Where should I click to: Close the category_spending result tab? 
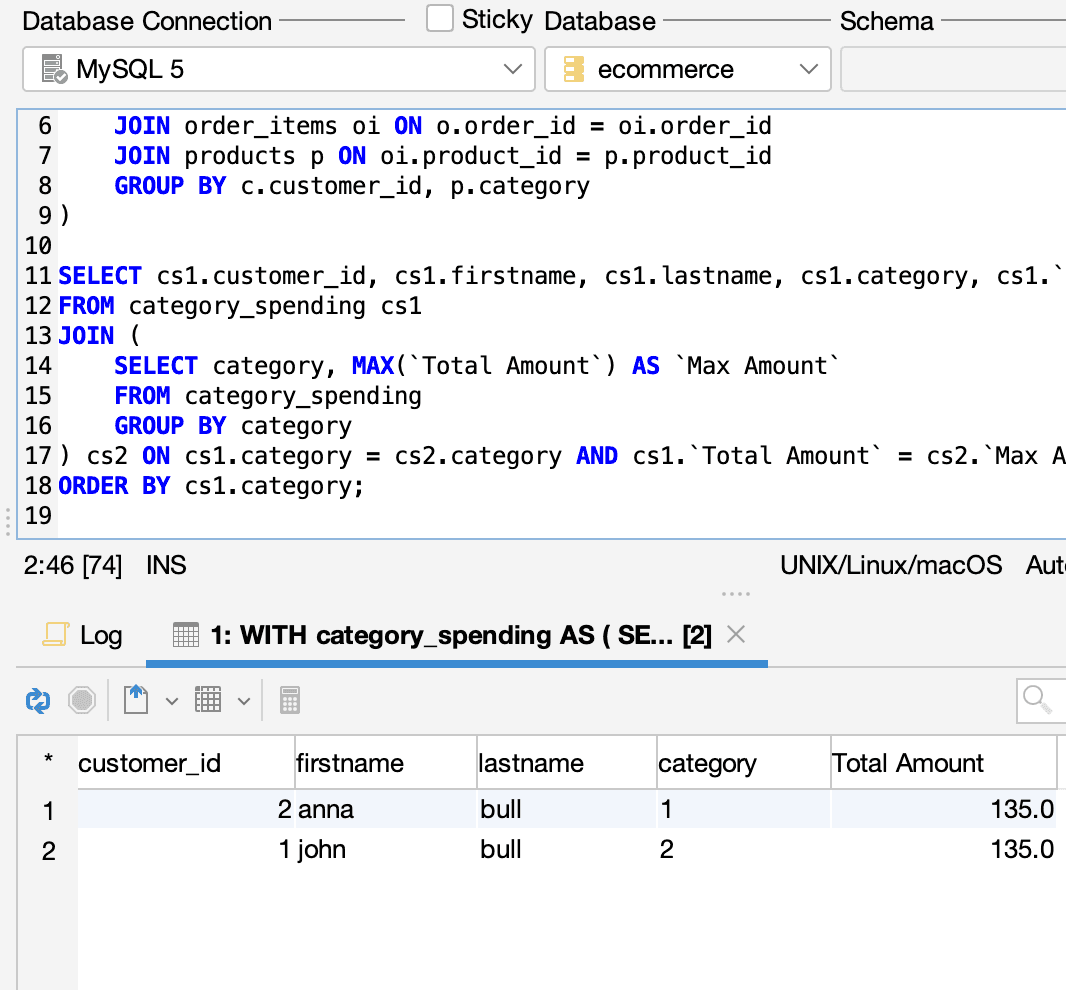click(x=736, y=634)
